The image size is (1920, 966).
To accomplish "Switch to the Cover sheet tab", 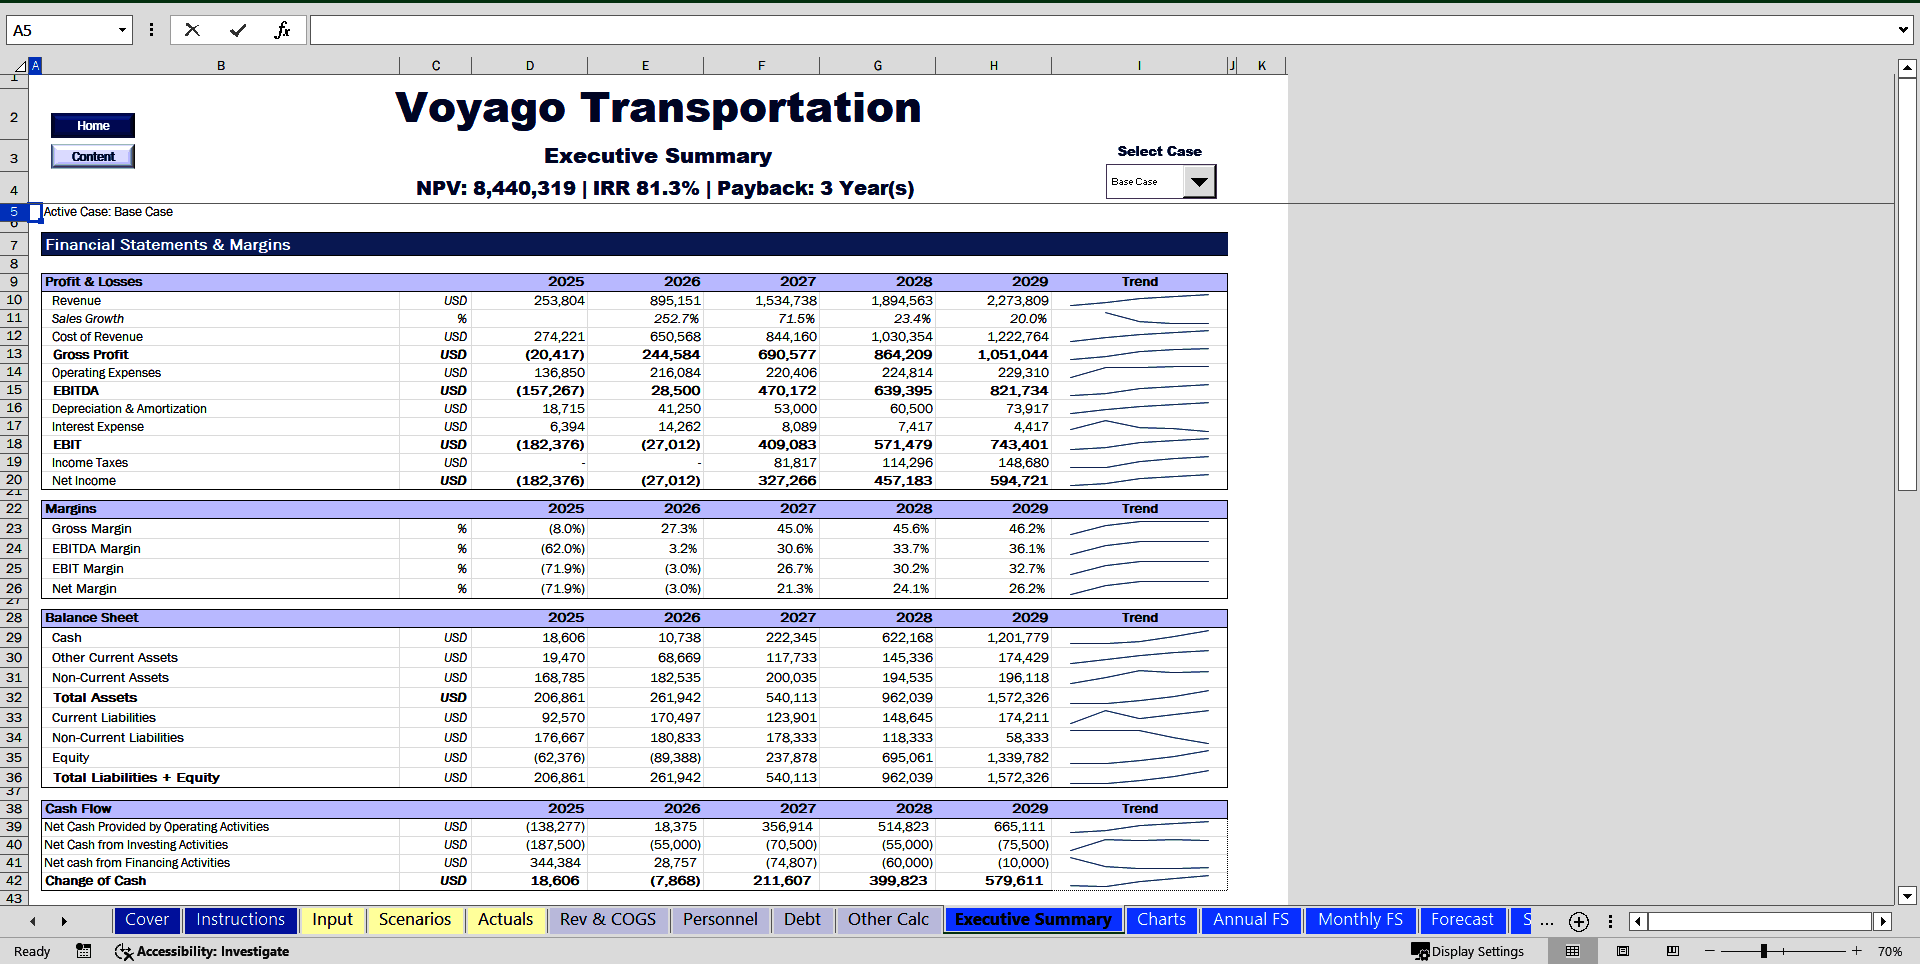I will pyautogui.click(x=147, y=919).
